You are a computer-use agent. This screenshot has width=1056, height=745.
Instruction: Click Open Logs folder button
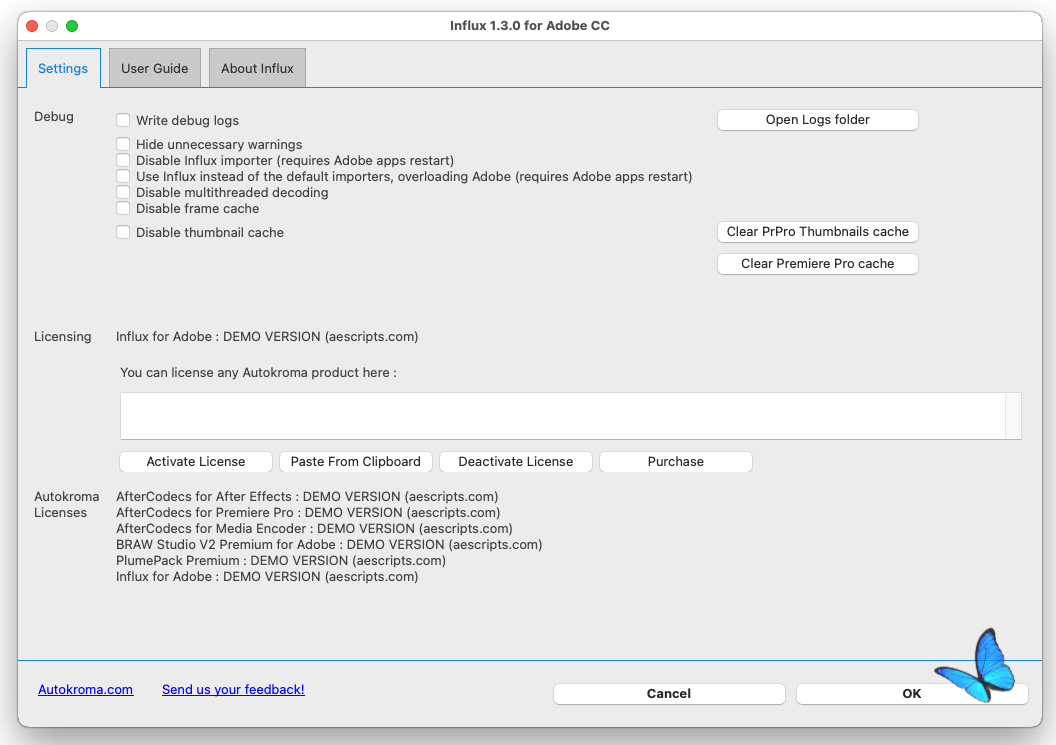click(x=818, y=120)
